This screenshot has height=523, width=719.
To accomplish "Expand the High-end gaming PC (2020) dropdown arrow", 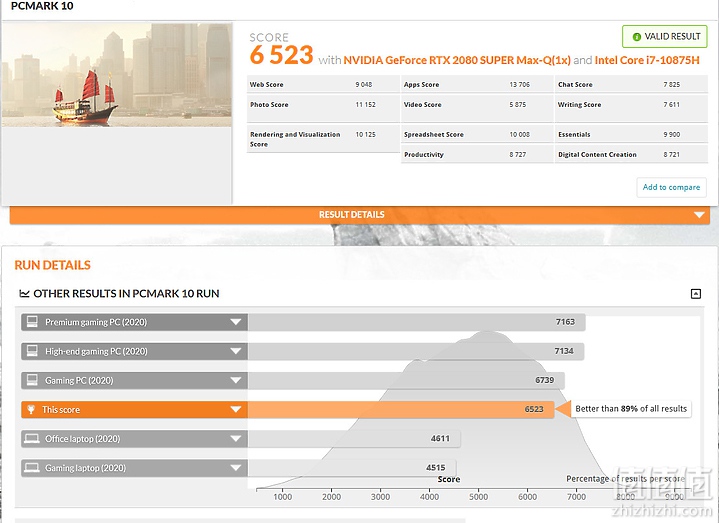I will [236, 351].
